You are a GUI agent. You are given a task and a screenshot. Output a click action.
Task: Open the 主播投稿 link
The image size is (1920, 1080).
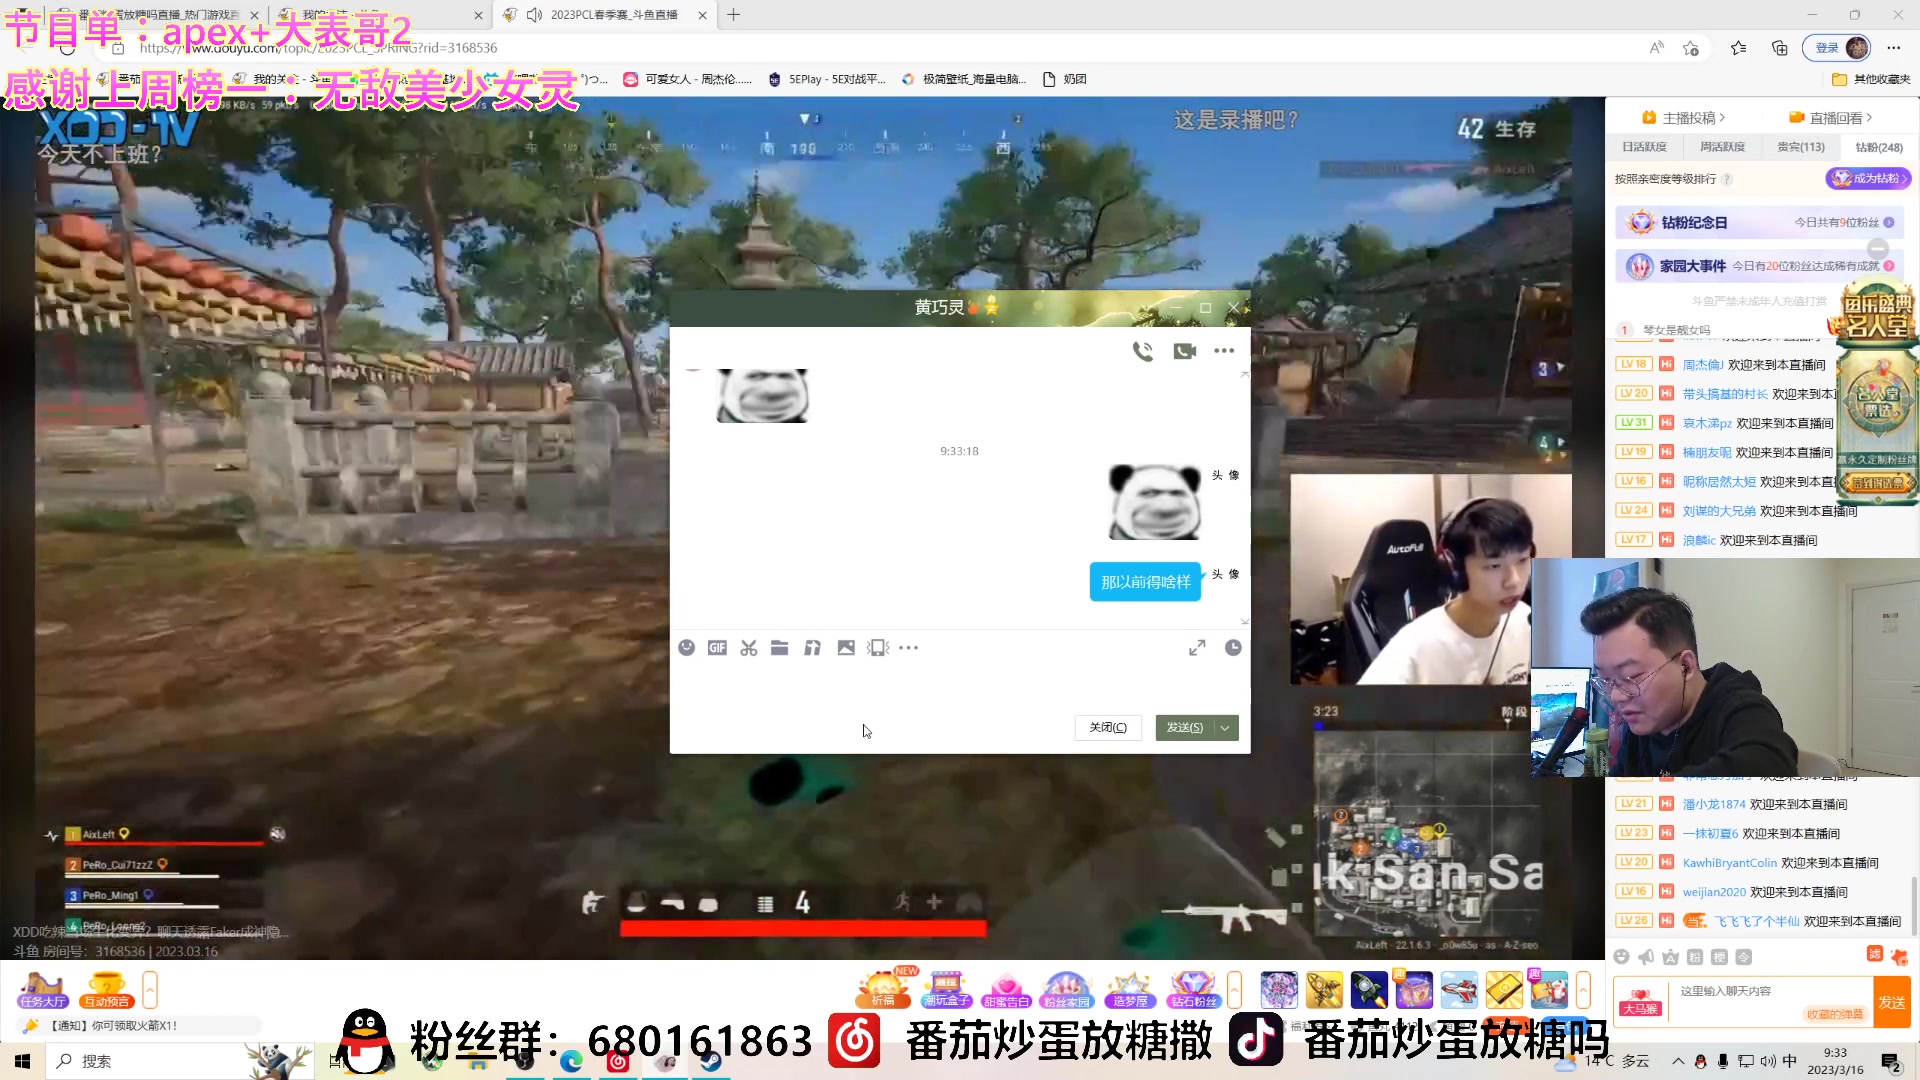[x=1685, y=118]
